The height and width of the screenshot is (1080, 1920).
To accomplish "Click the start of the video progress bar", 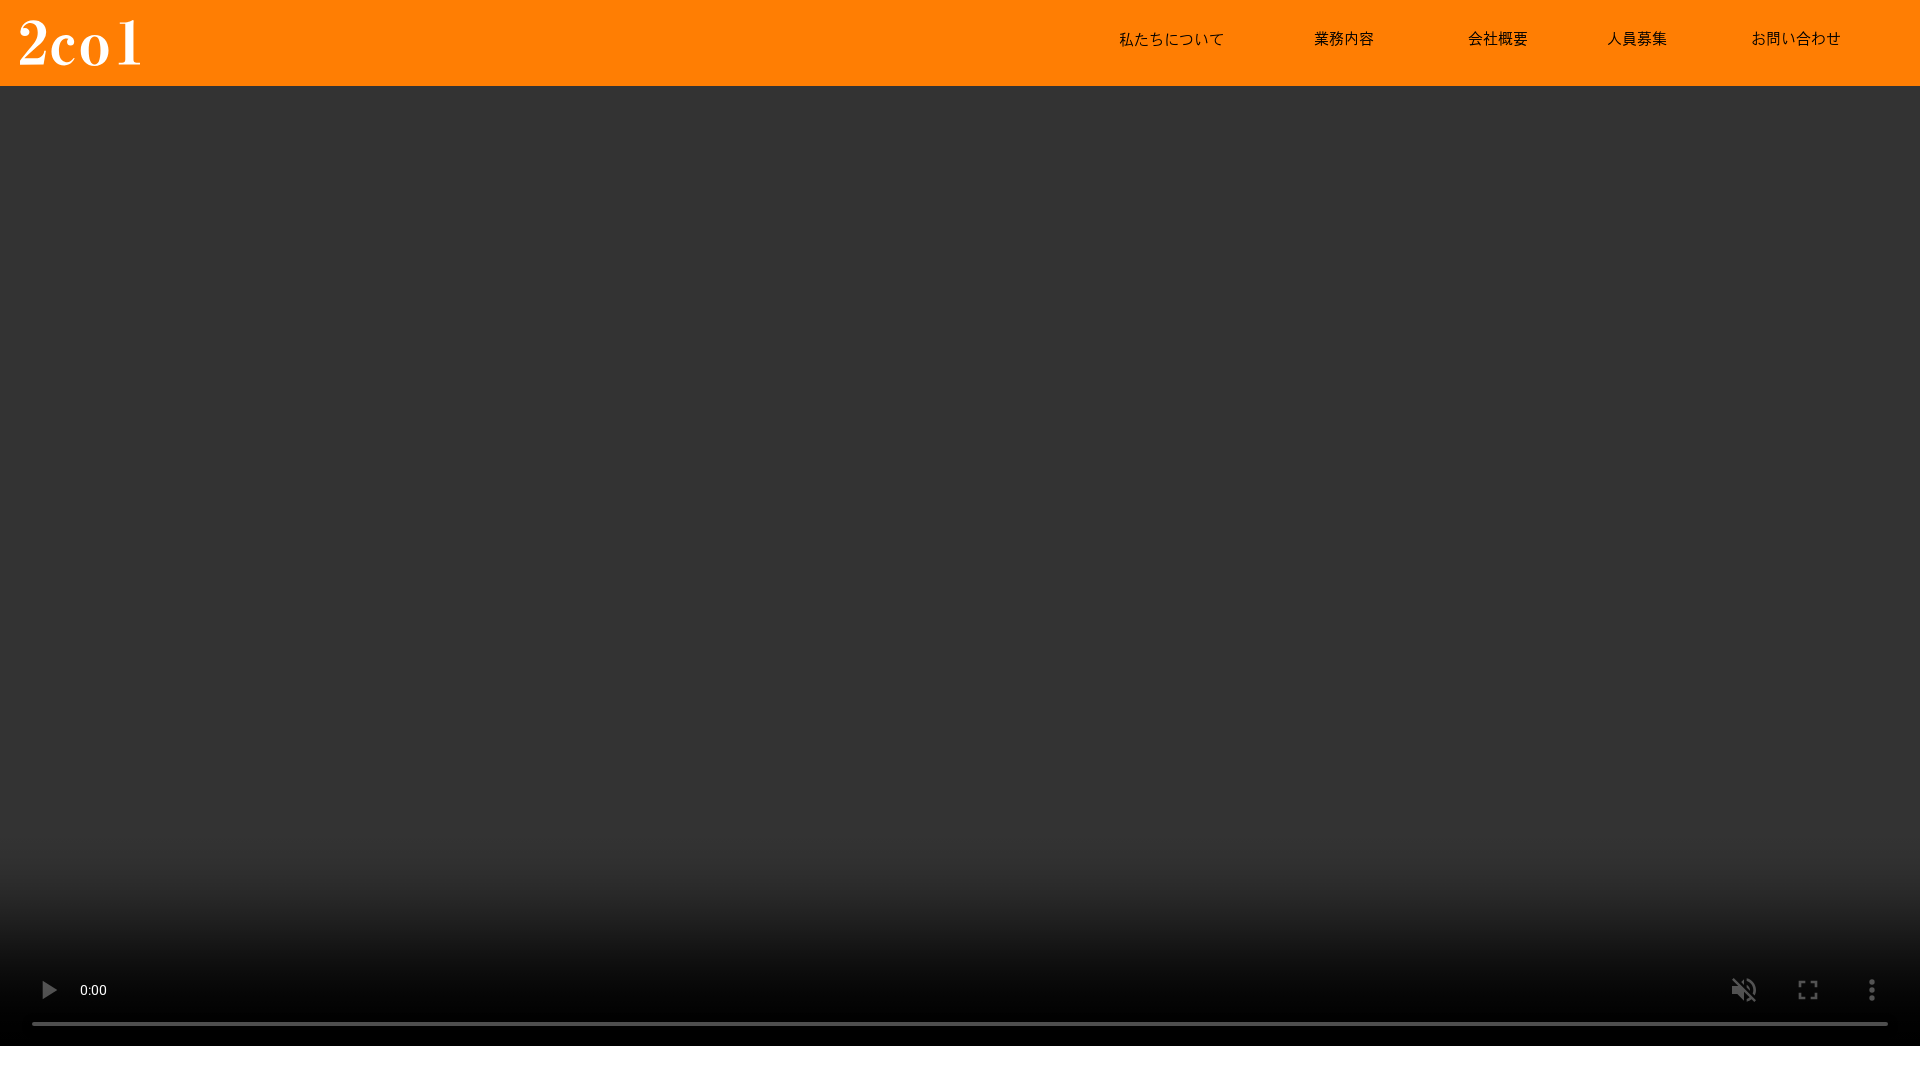I will click(35, 1024).
